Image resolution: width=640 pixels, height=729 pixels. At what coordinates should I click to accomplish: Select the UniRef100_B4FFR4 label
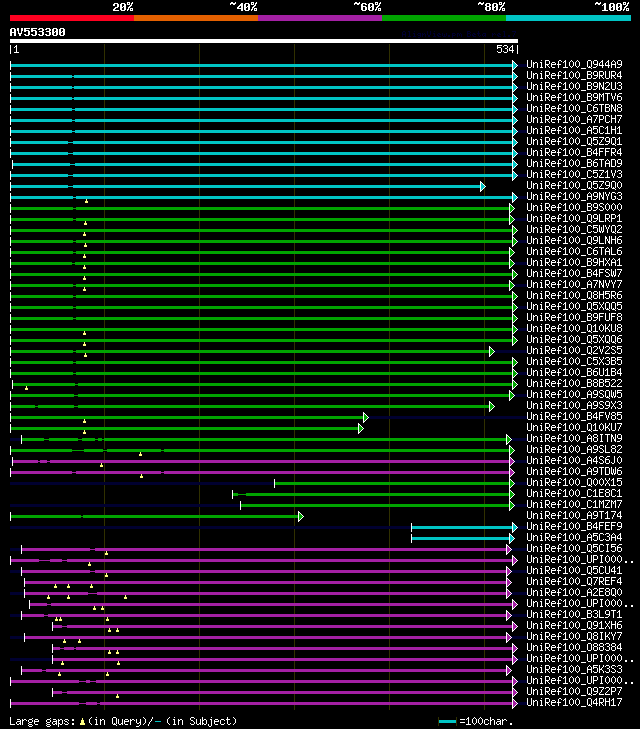[574, 152]
